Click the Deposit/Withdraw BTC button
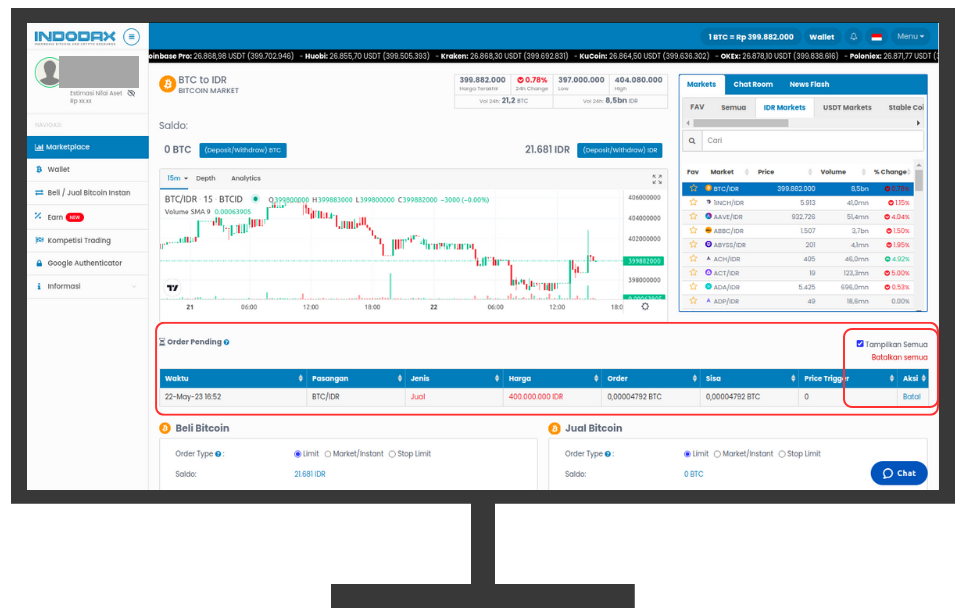Viewport: 963px width, 608px height. point(243,150)
